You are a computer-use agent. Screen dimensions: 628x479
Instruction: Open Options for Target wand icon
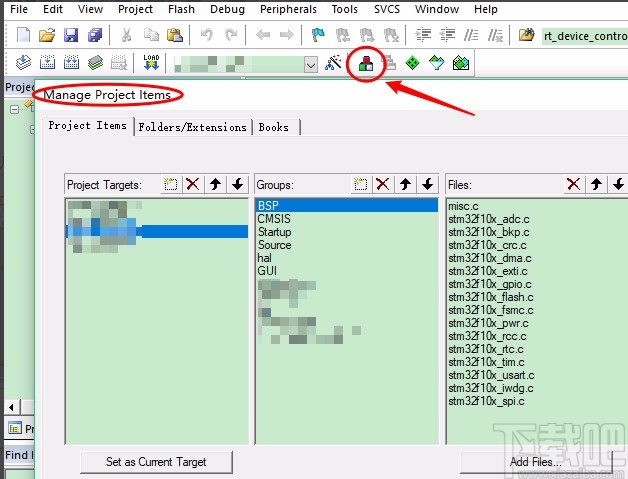[333, 63]
